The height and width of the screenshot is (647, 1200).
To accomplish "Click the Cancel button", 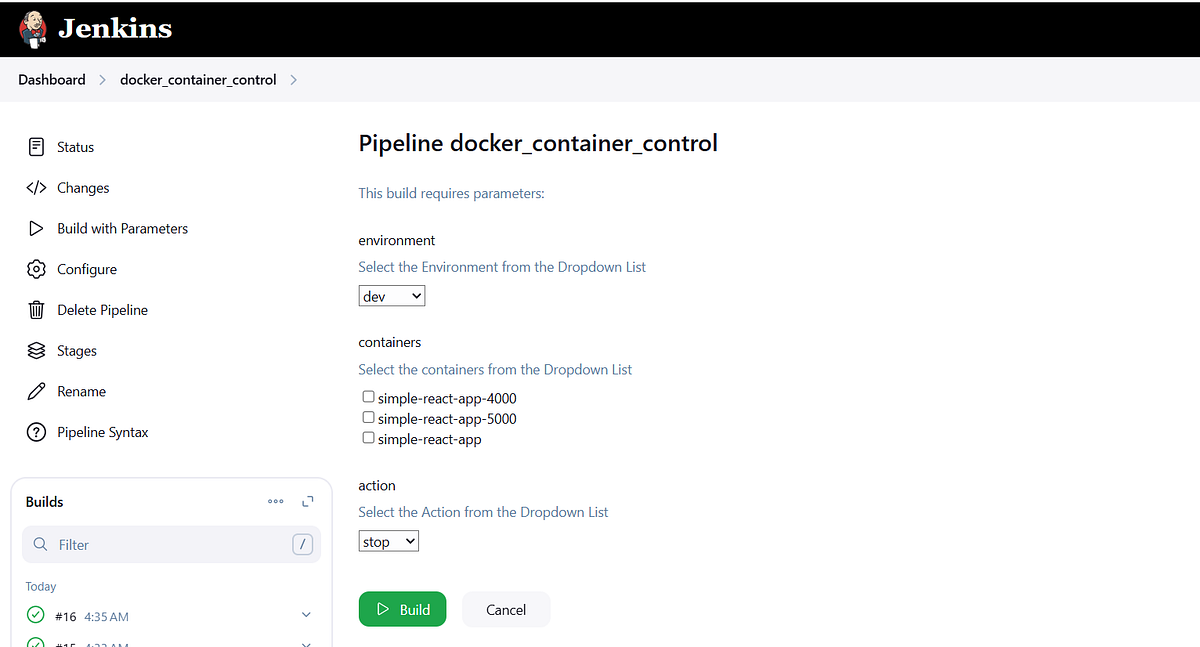I will pos(505,609).
